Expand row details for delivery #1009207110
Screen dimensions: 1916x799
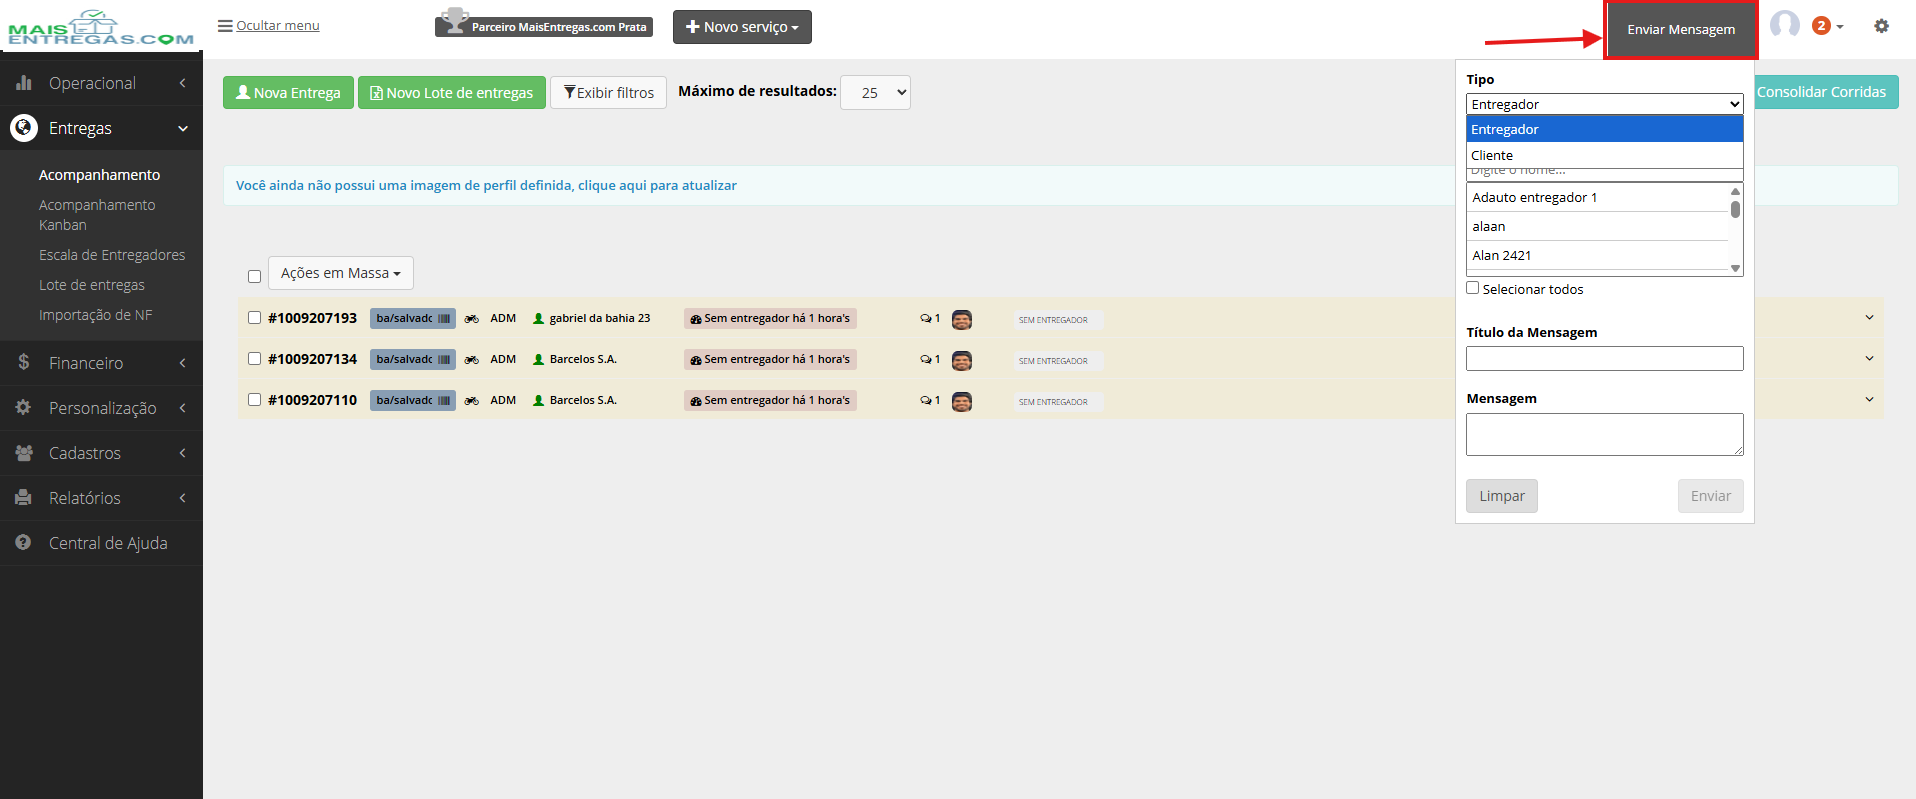point(1870,400)
